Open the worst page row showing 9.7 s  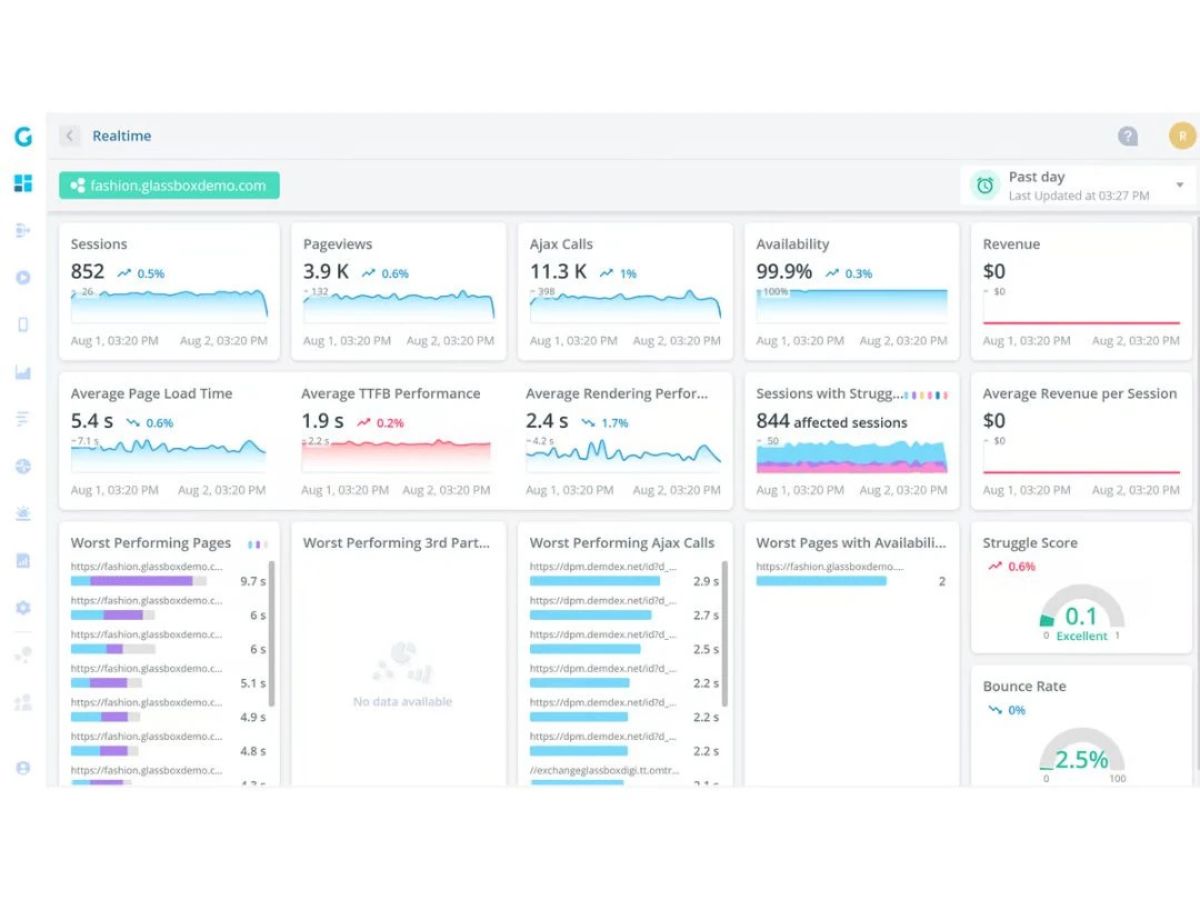168,575
